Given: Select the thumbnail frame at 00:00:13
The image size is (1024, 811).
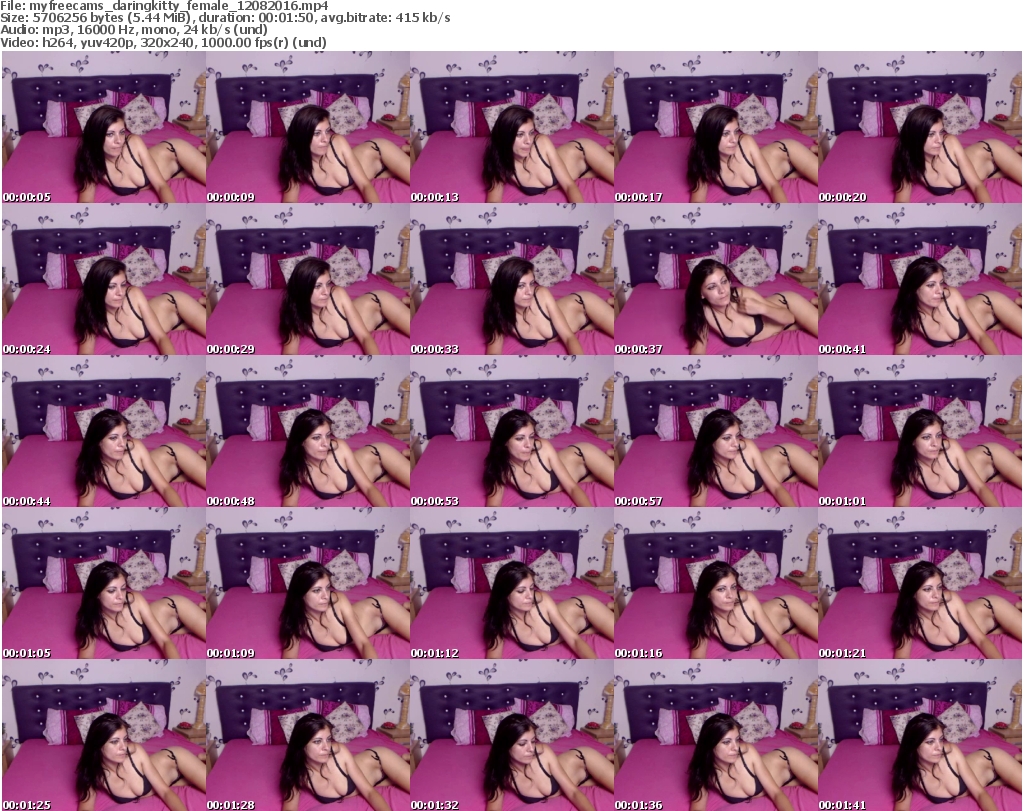Looking at the screenshot, I should click(x=511, y=127).
